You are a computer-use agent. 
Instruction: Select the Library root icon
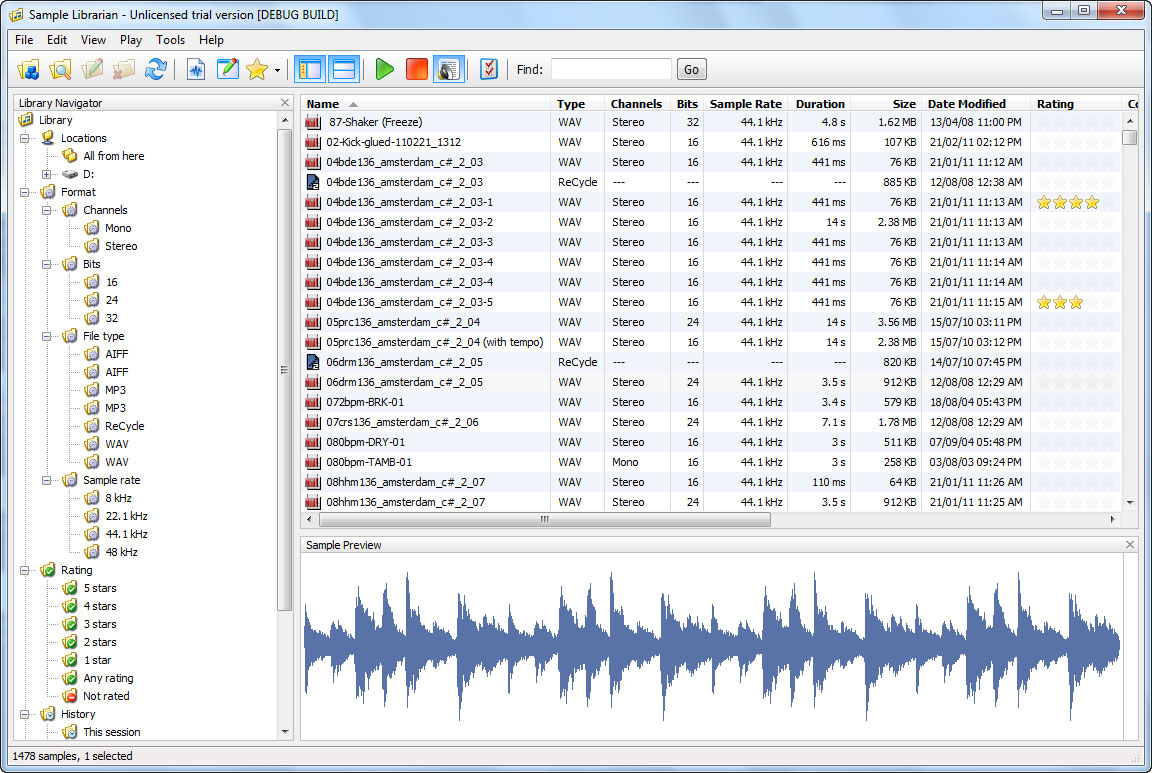click(x=26, y=120)
